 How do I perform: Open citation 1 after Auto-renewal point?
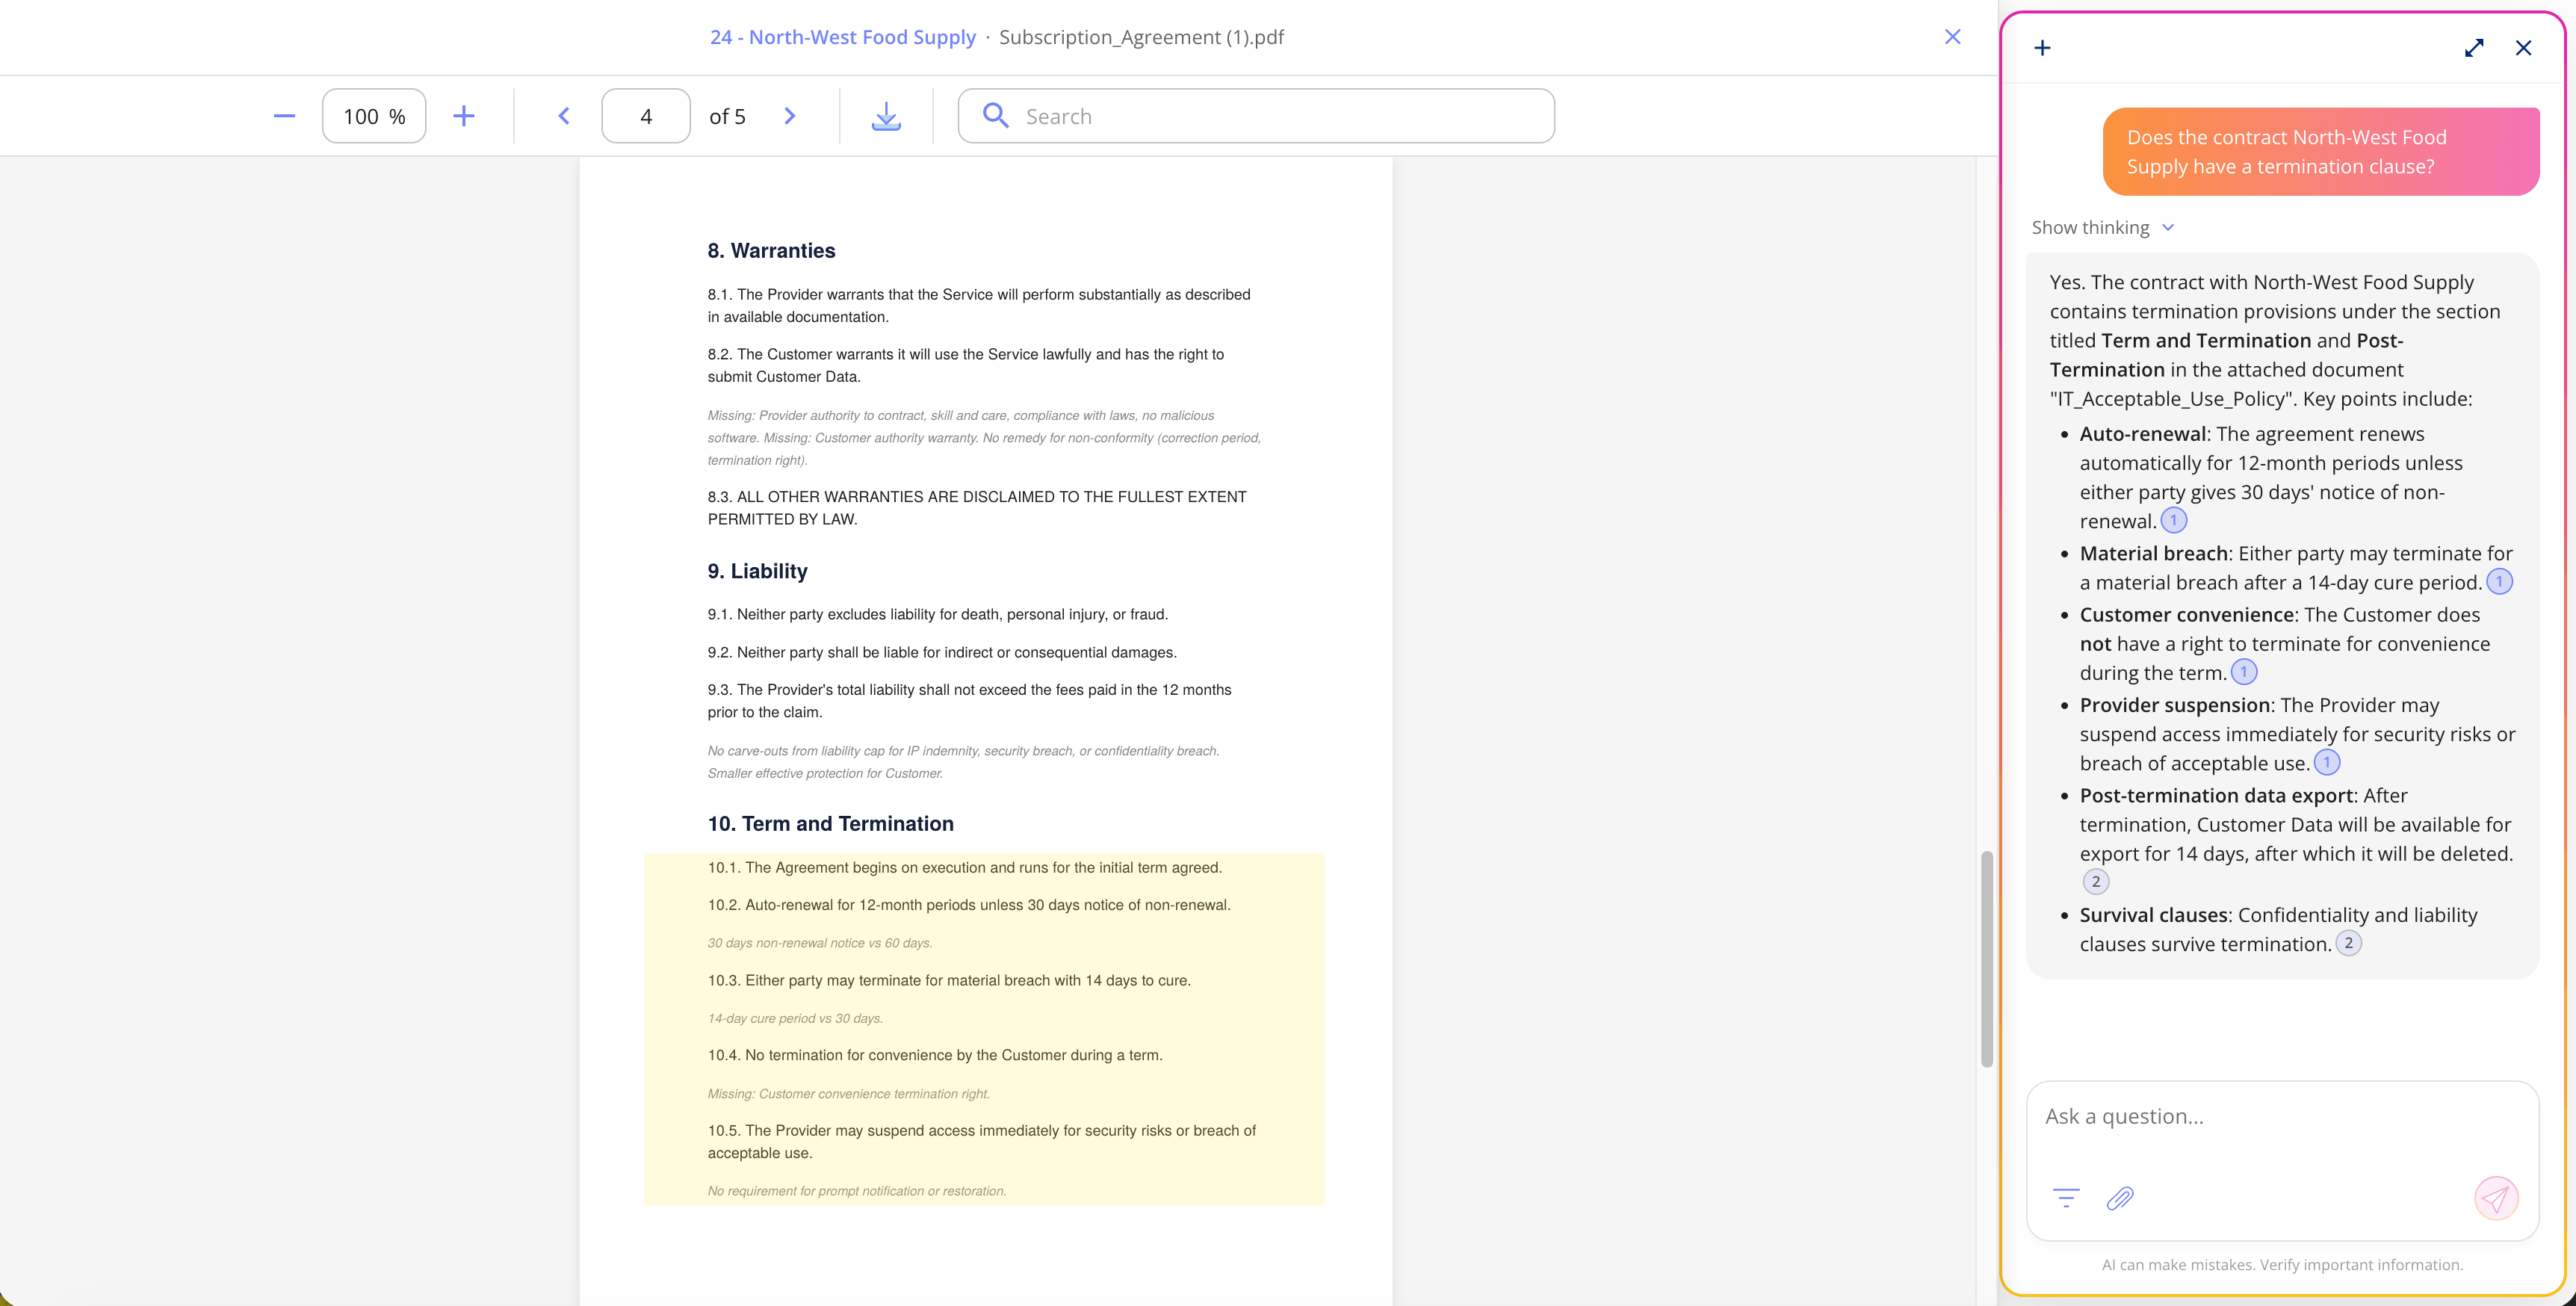(x=2174, y=520)
